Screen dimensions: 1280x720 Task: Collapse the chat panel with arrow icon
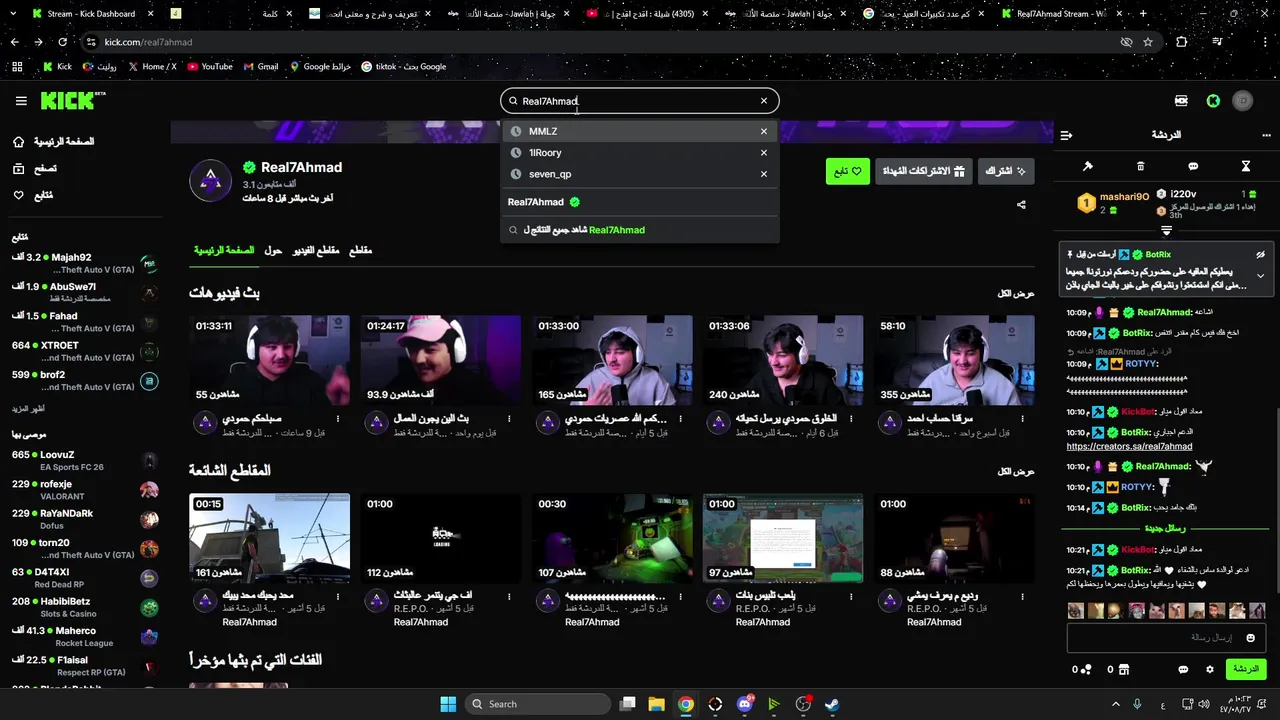[1066, 135]
